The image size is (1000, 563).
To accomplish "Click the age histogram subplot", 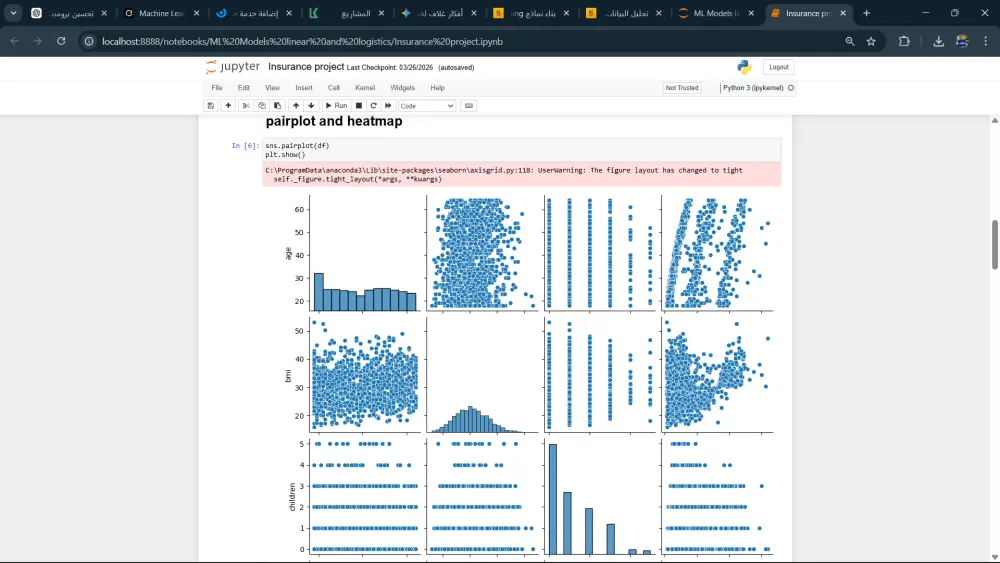I will pos(365,254).
